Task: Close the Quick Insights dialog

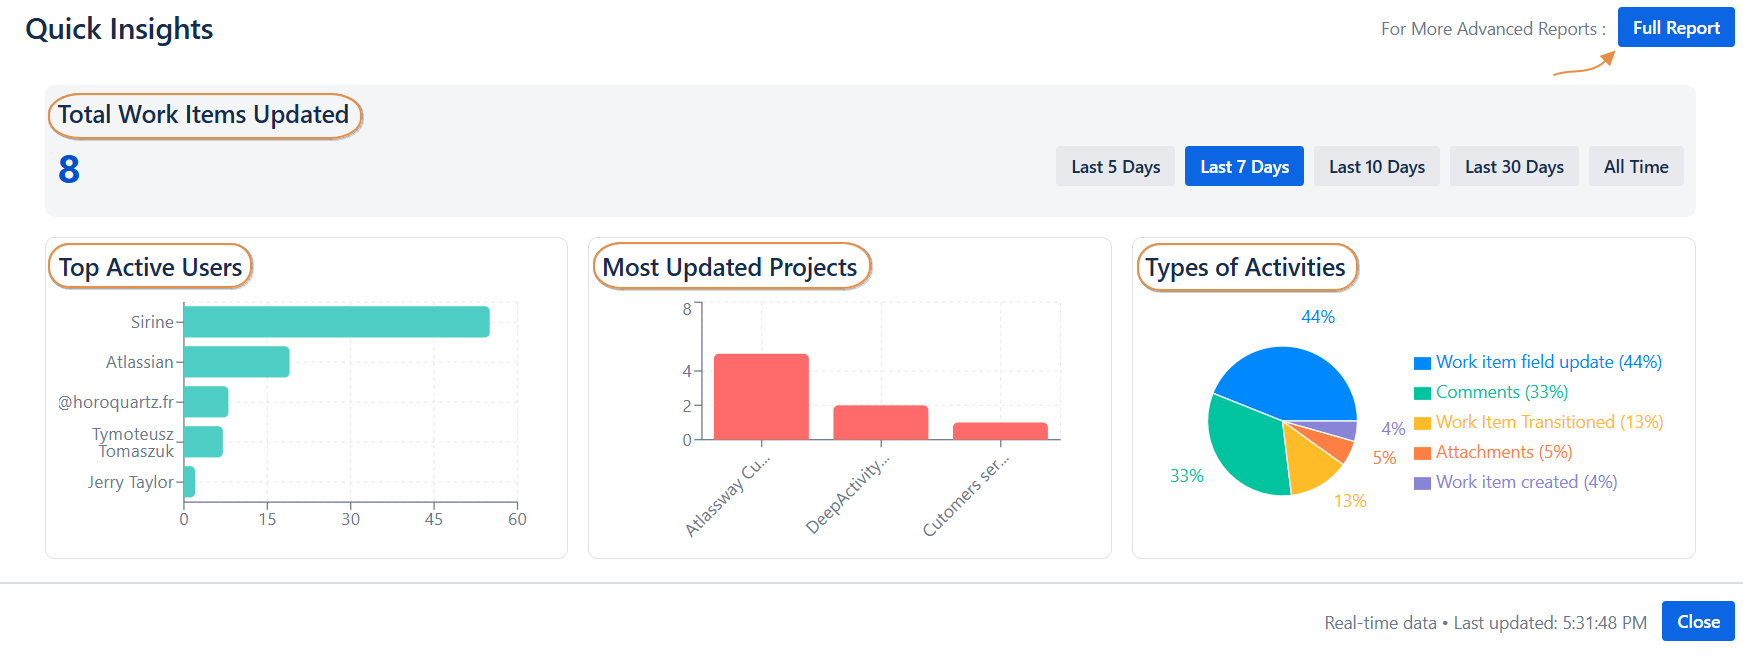Action: point(1697,621)
